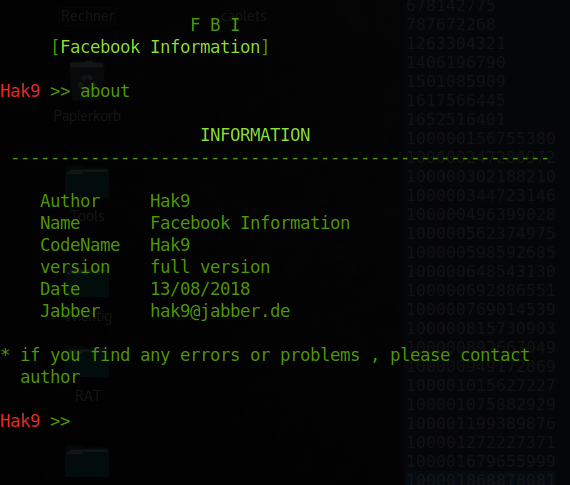Open the bottom unlabeled desktop folder

[x=87, y=461]
